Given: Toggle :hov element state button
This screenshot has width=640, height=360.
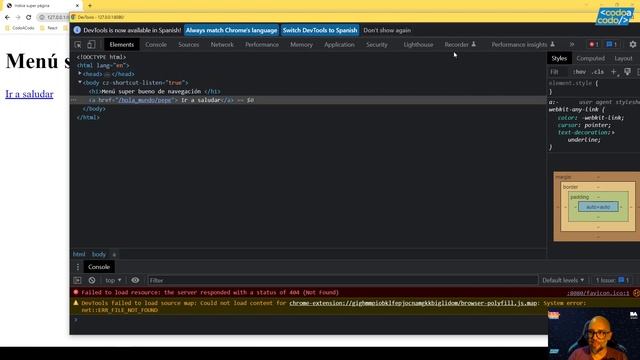Looking at the screenshot, I should 579,72.
